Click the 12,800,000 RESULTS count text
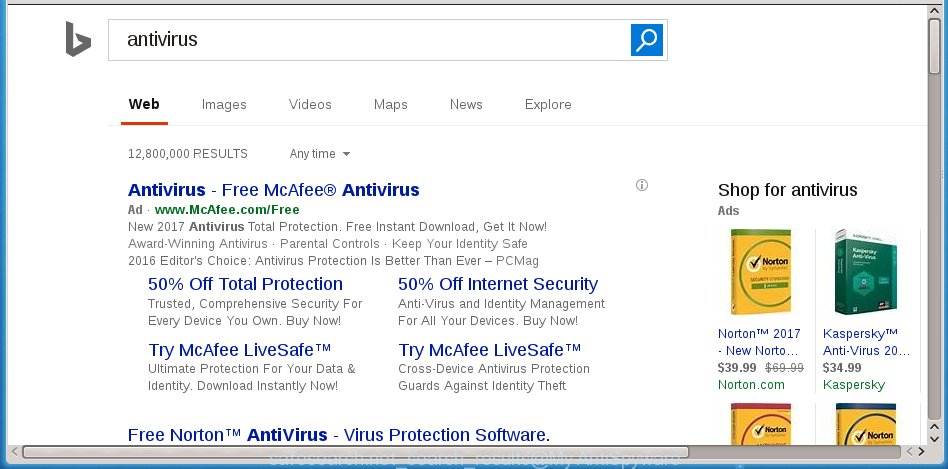This screenshot has height=469, width=948. tap(188, 154)
